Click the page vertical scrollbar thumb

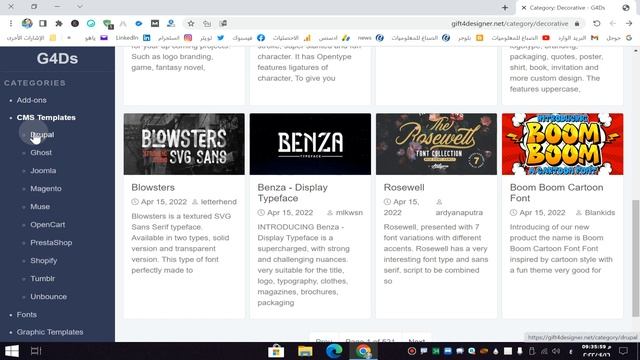[636, 258]
